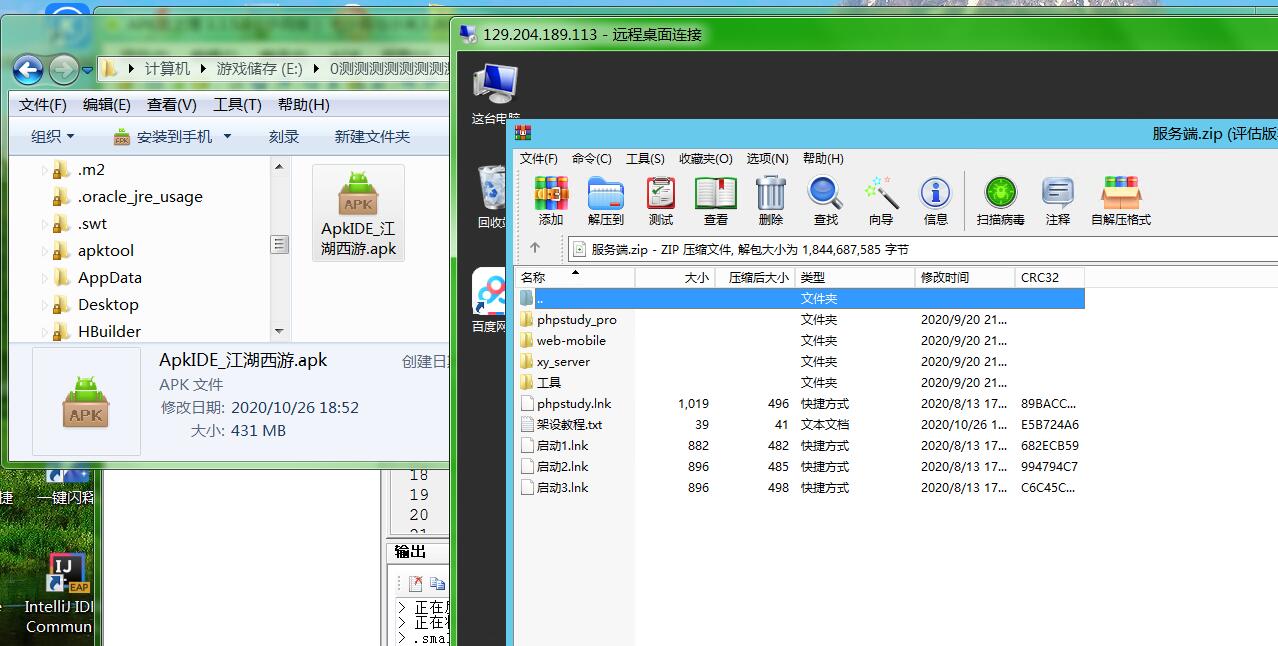Click the Explorer back navigation arrow

tap(28, 69)
